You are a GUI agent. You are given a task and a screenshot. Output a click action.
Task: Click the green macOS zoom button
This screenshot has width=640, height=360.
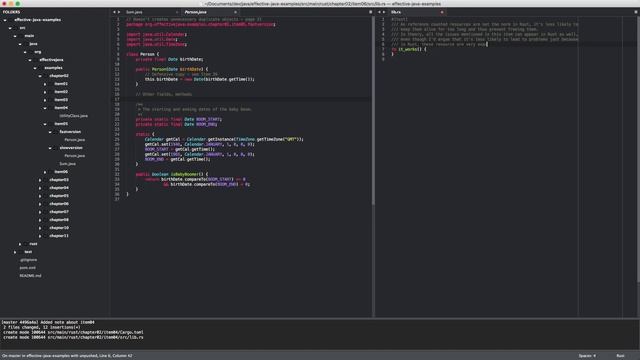pos(18,4)
